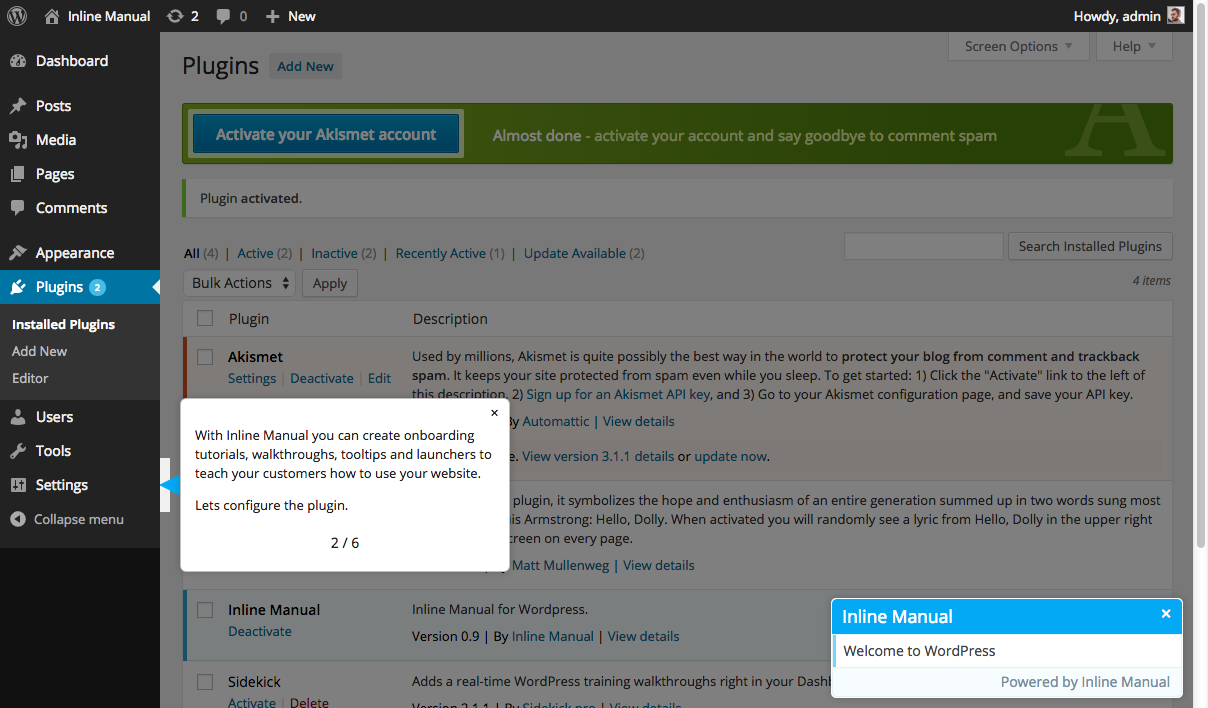Image resolution: width=1208 pixels, height=708 pixels.
Task: Click into the plugin search field
Action: tap(924, 246)
